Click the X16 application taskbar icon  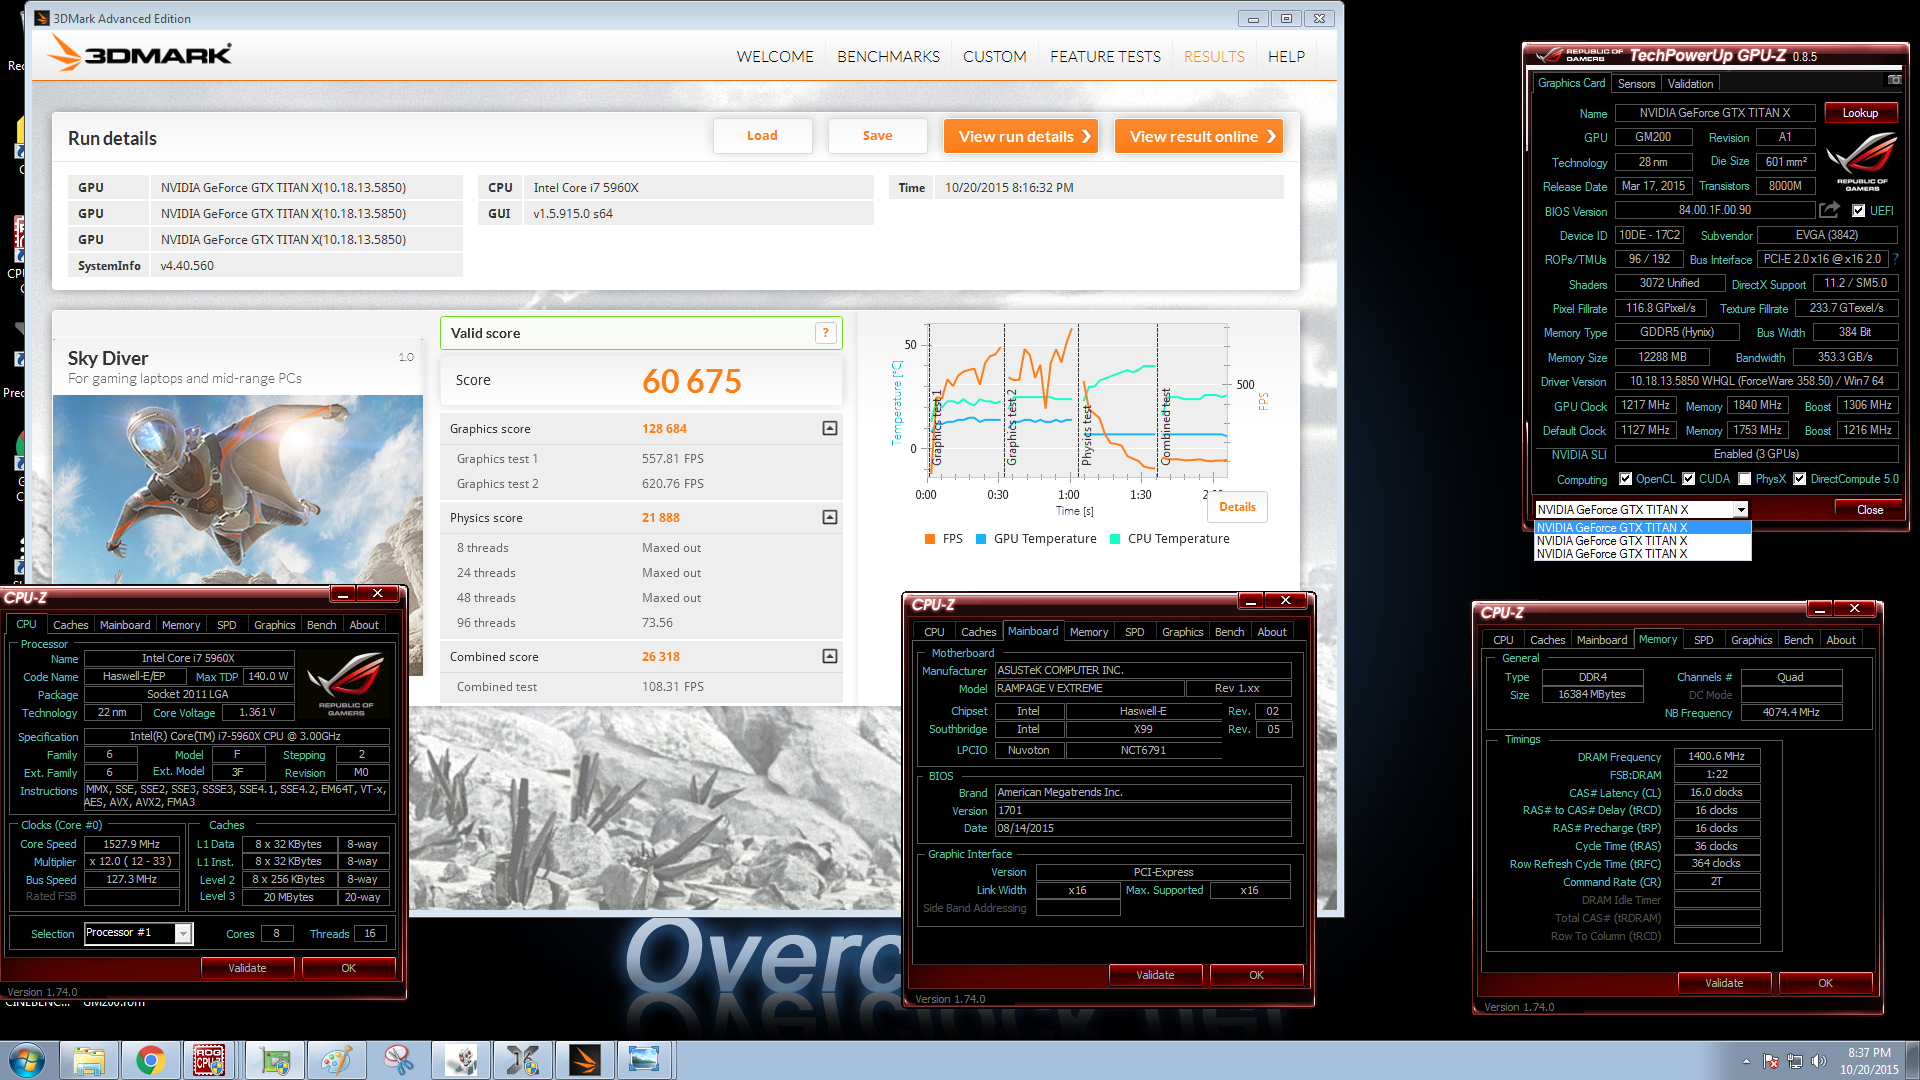pyautogui.click(x=522, y=1060)
